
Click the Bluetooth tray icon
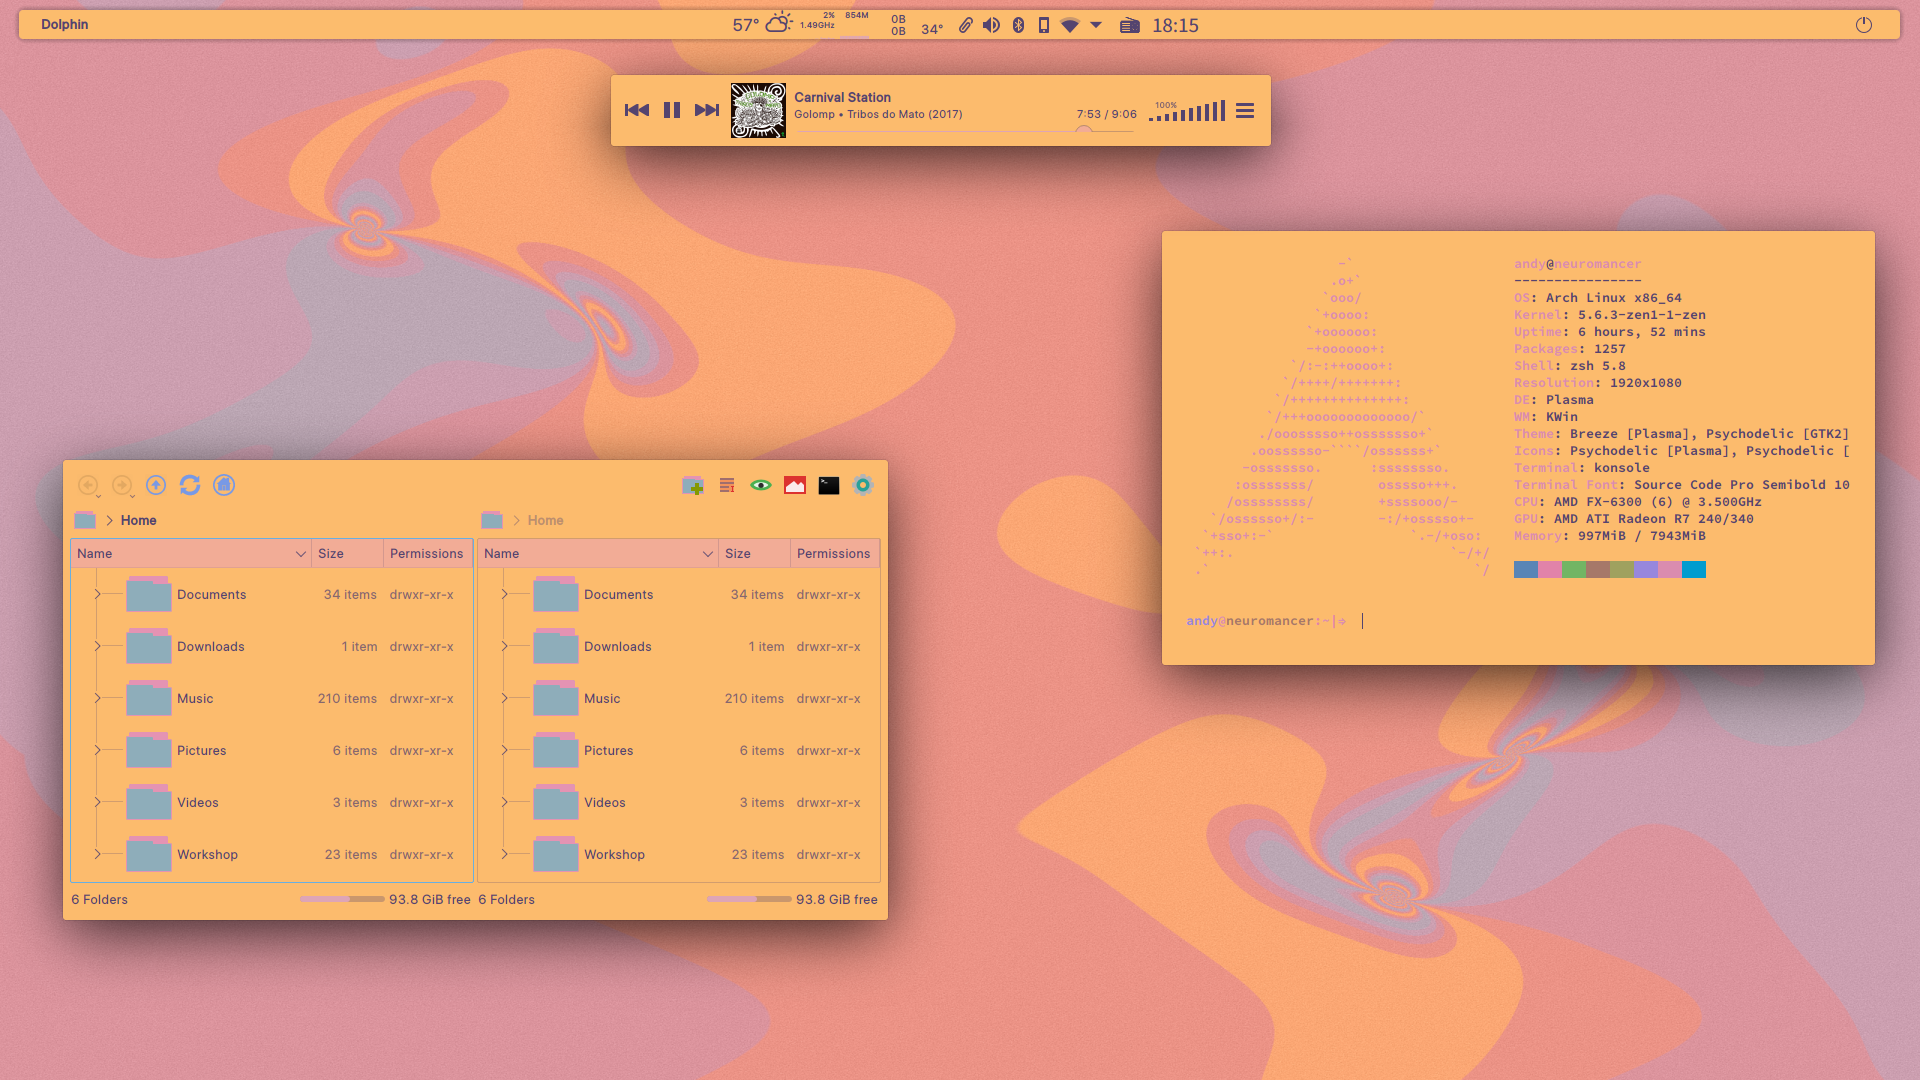1018,25
